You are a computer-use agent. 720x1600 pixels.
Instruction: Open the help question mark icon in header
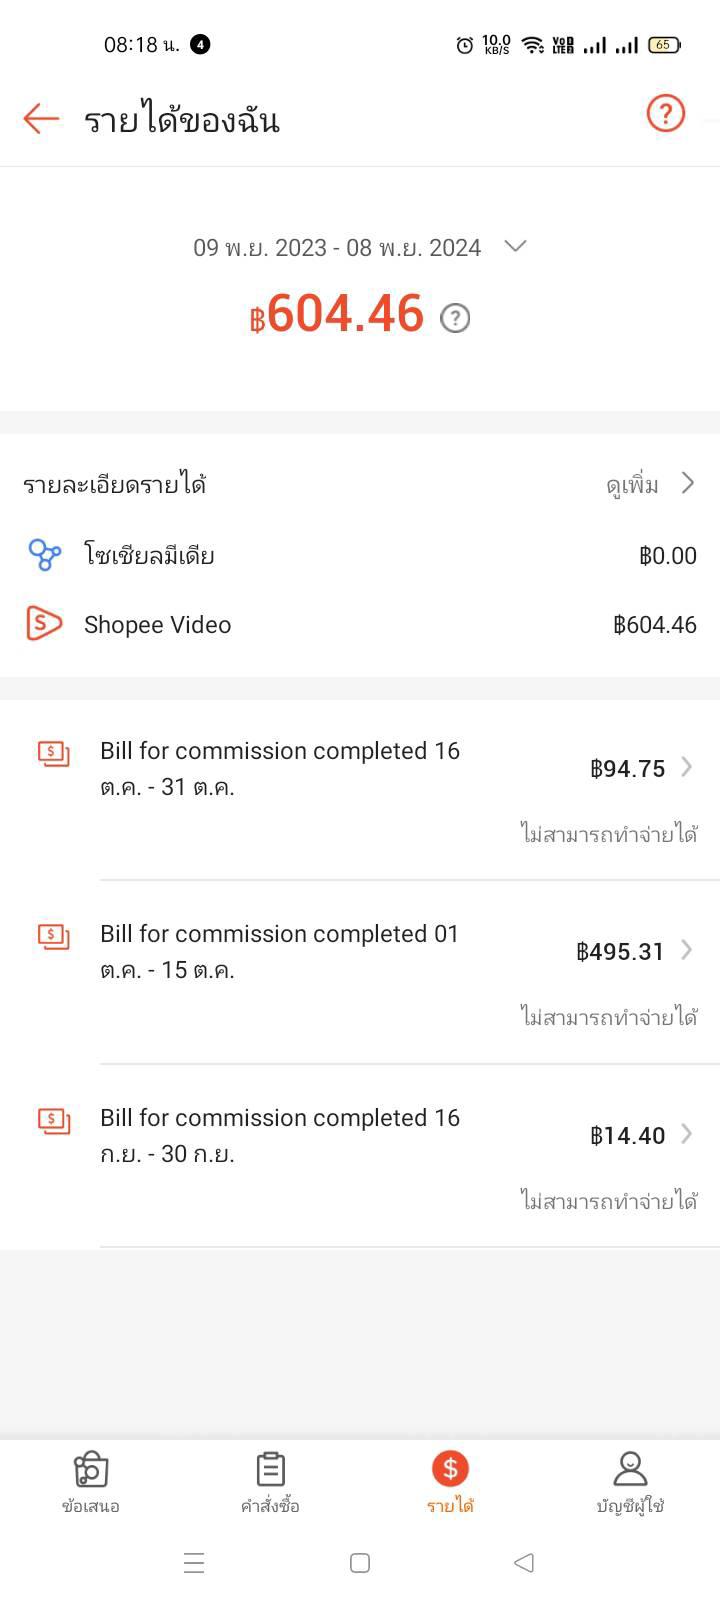[665, 113]
